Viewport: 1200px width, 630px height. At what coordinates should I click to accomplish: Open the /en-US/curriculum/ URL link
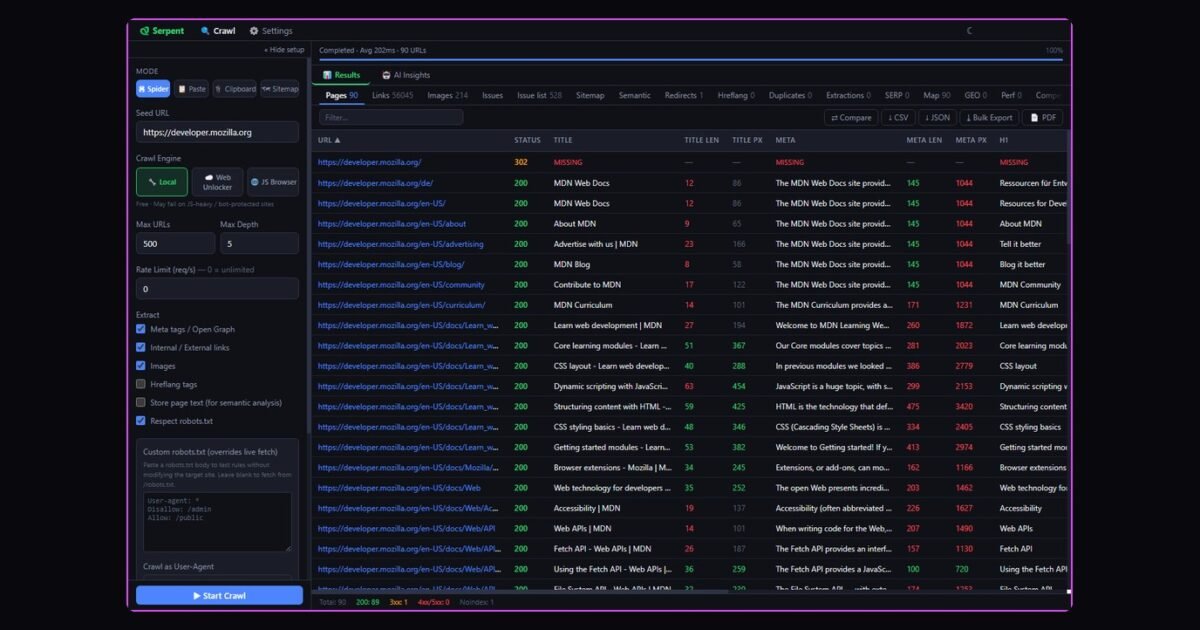click(402, 305)
